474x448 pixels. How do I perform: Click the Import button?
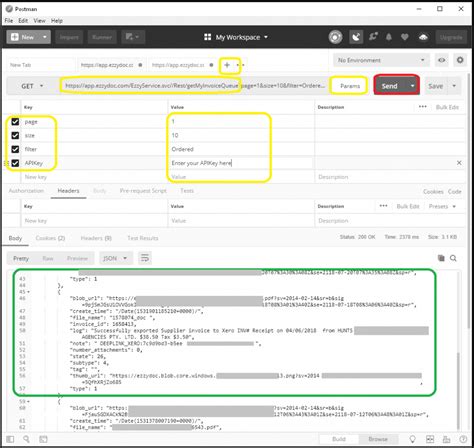point(69,37)
